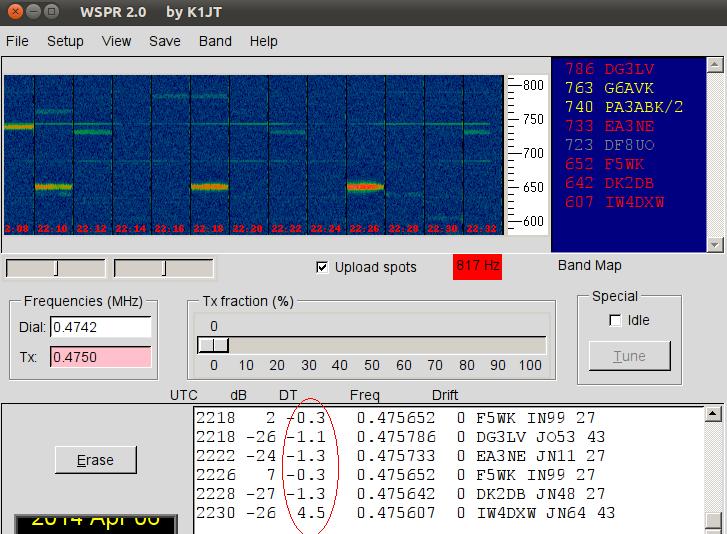Screen dimensions: 727x534
Task: Click the 700 mark on frequency scale
Action: (x=533, y=153)
